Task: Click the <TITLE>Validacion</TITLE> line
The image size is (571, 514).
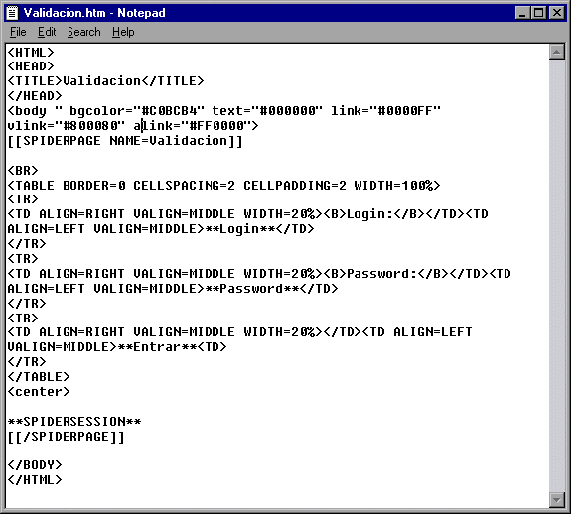Action: pos(106,81)
